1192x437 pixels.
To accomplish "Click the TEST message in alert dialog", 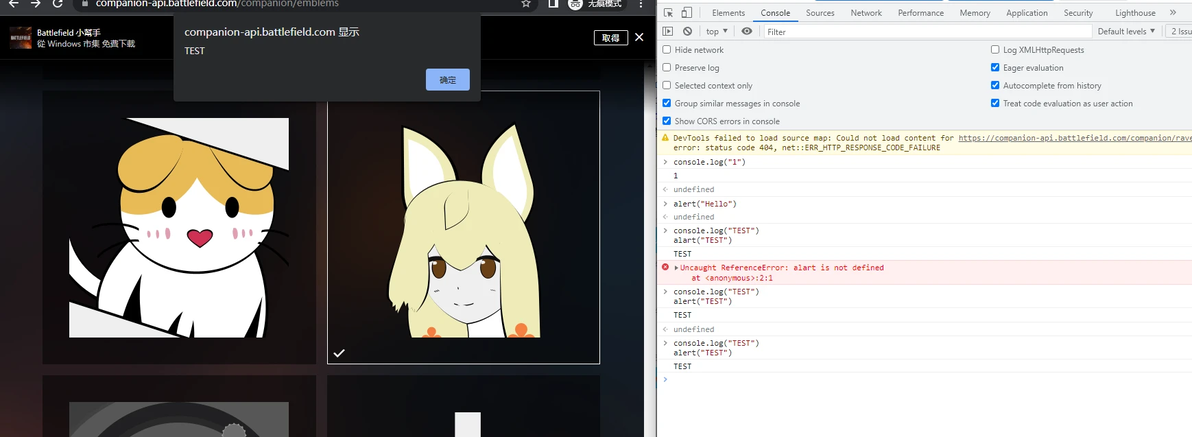I will tap(195, 51).
